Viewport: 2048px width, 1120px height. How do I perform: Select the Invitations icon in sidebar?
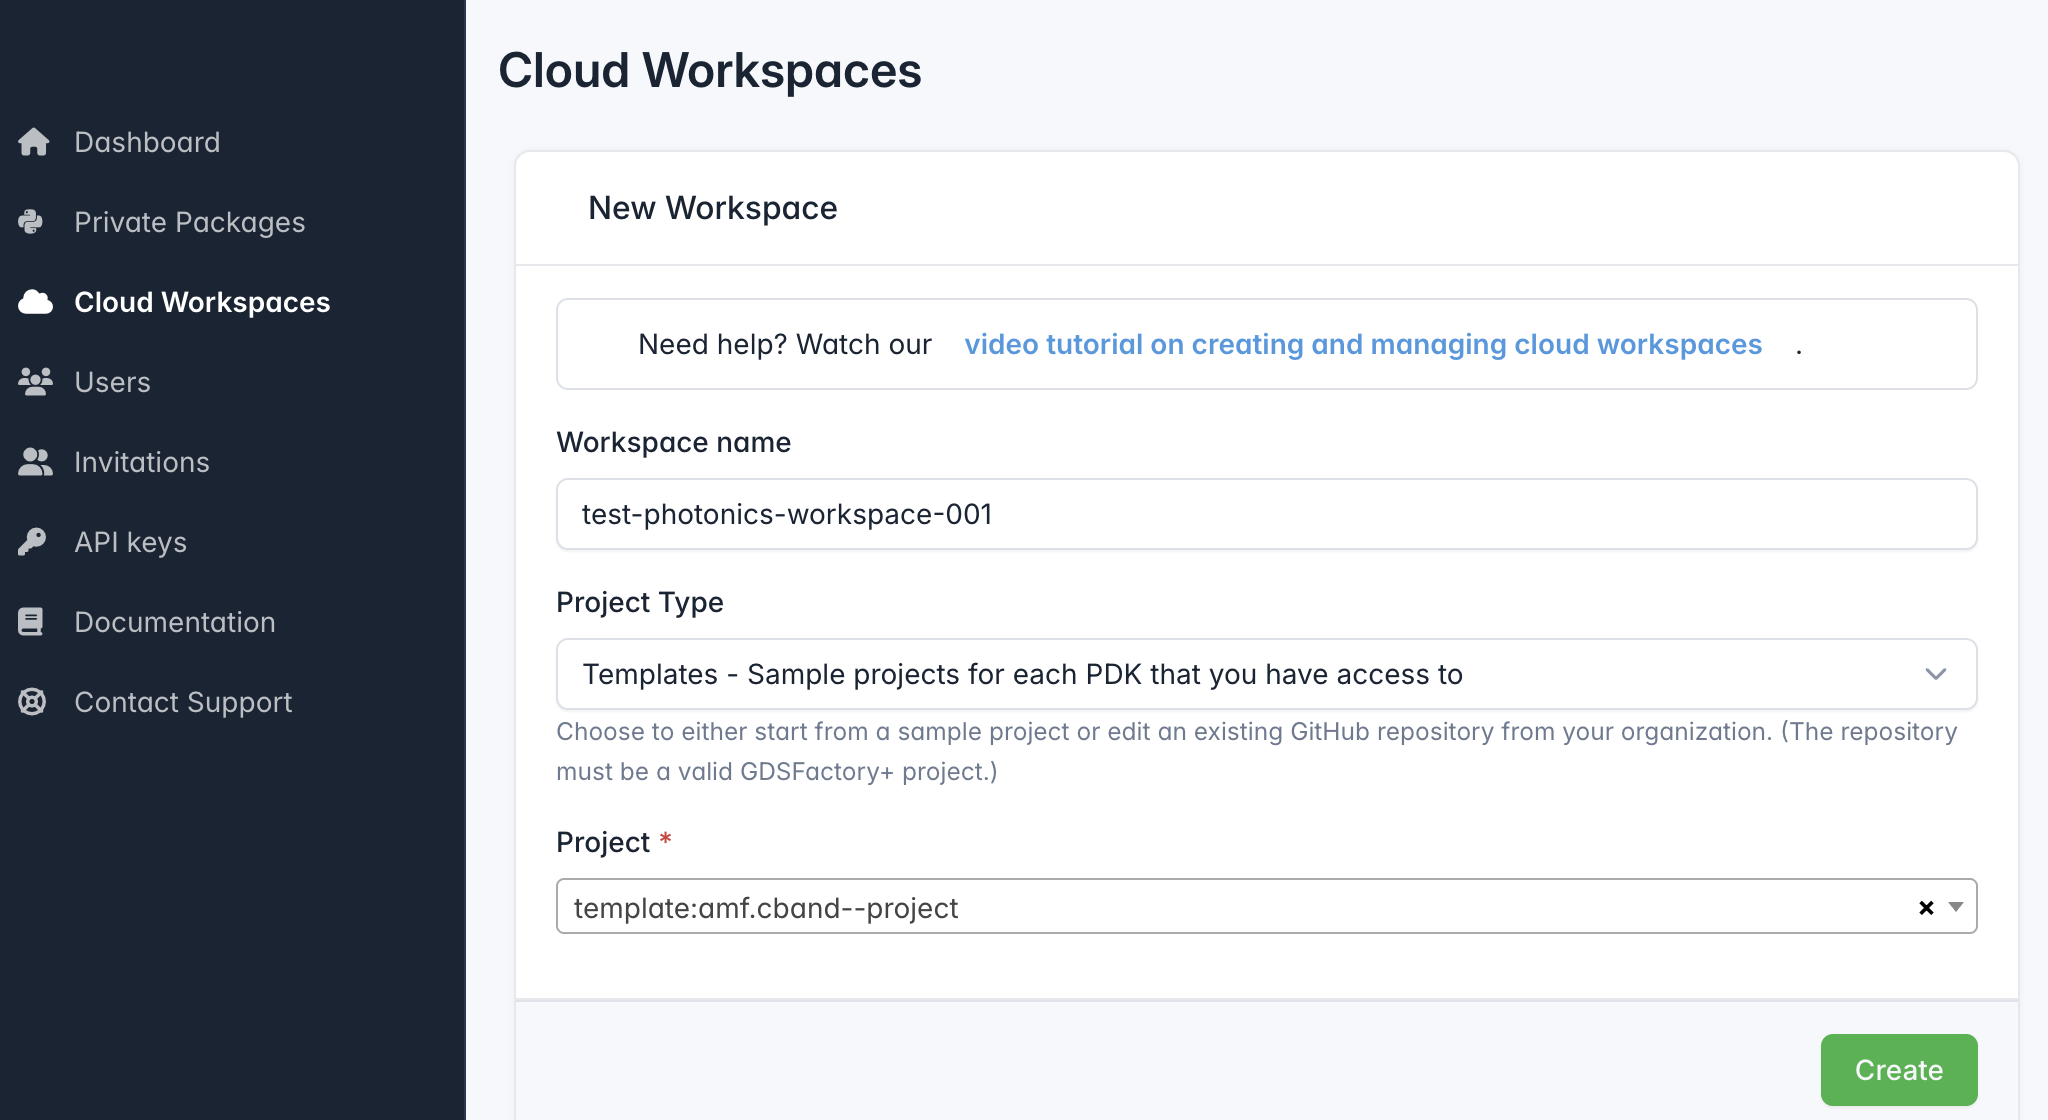pyautogui.click(x=34, y=461)
